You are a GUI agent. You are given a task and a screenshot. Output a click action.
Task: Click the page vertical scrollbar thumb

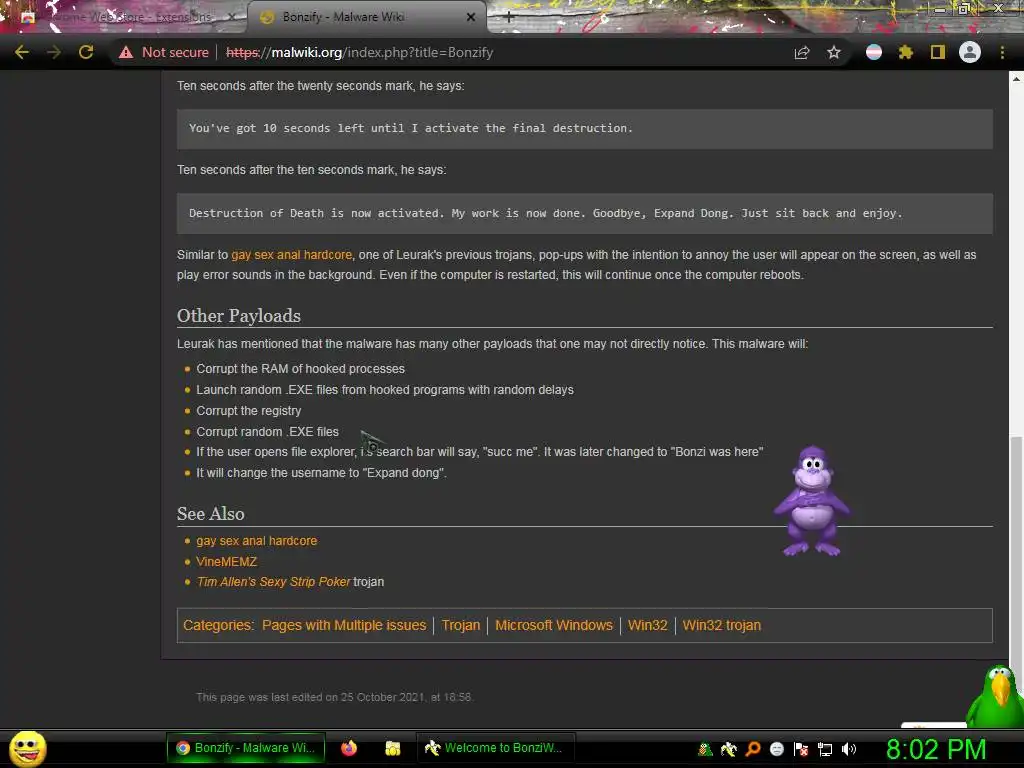point(1016,562)
